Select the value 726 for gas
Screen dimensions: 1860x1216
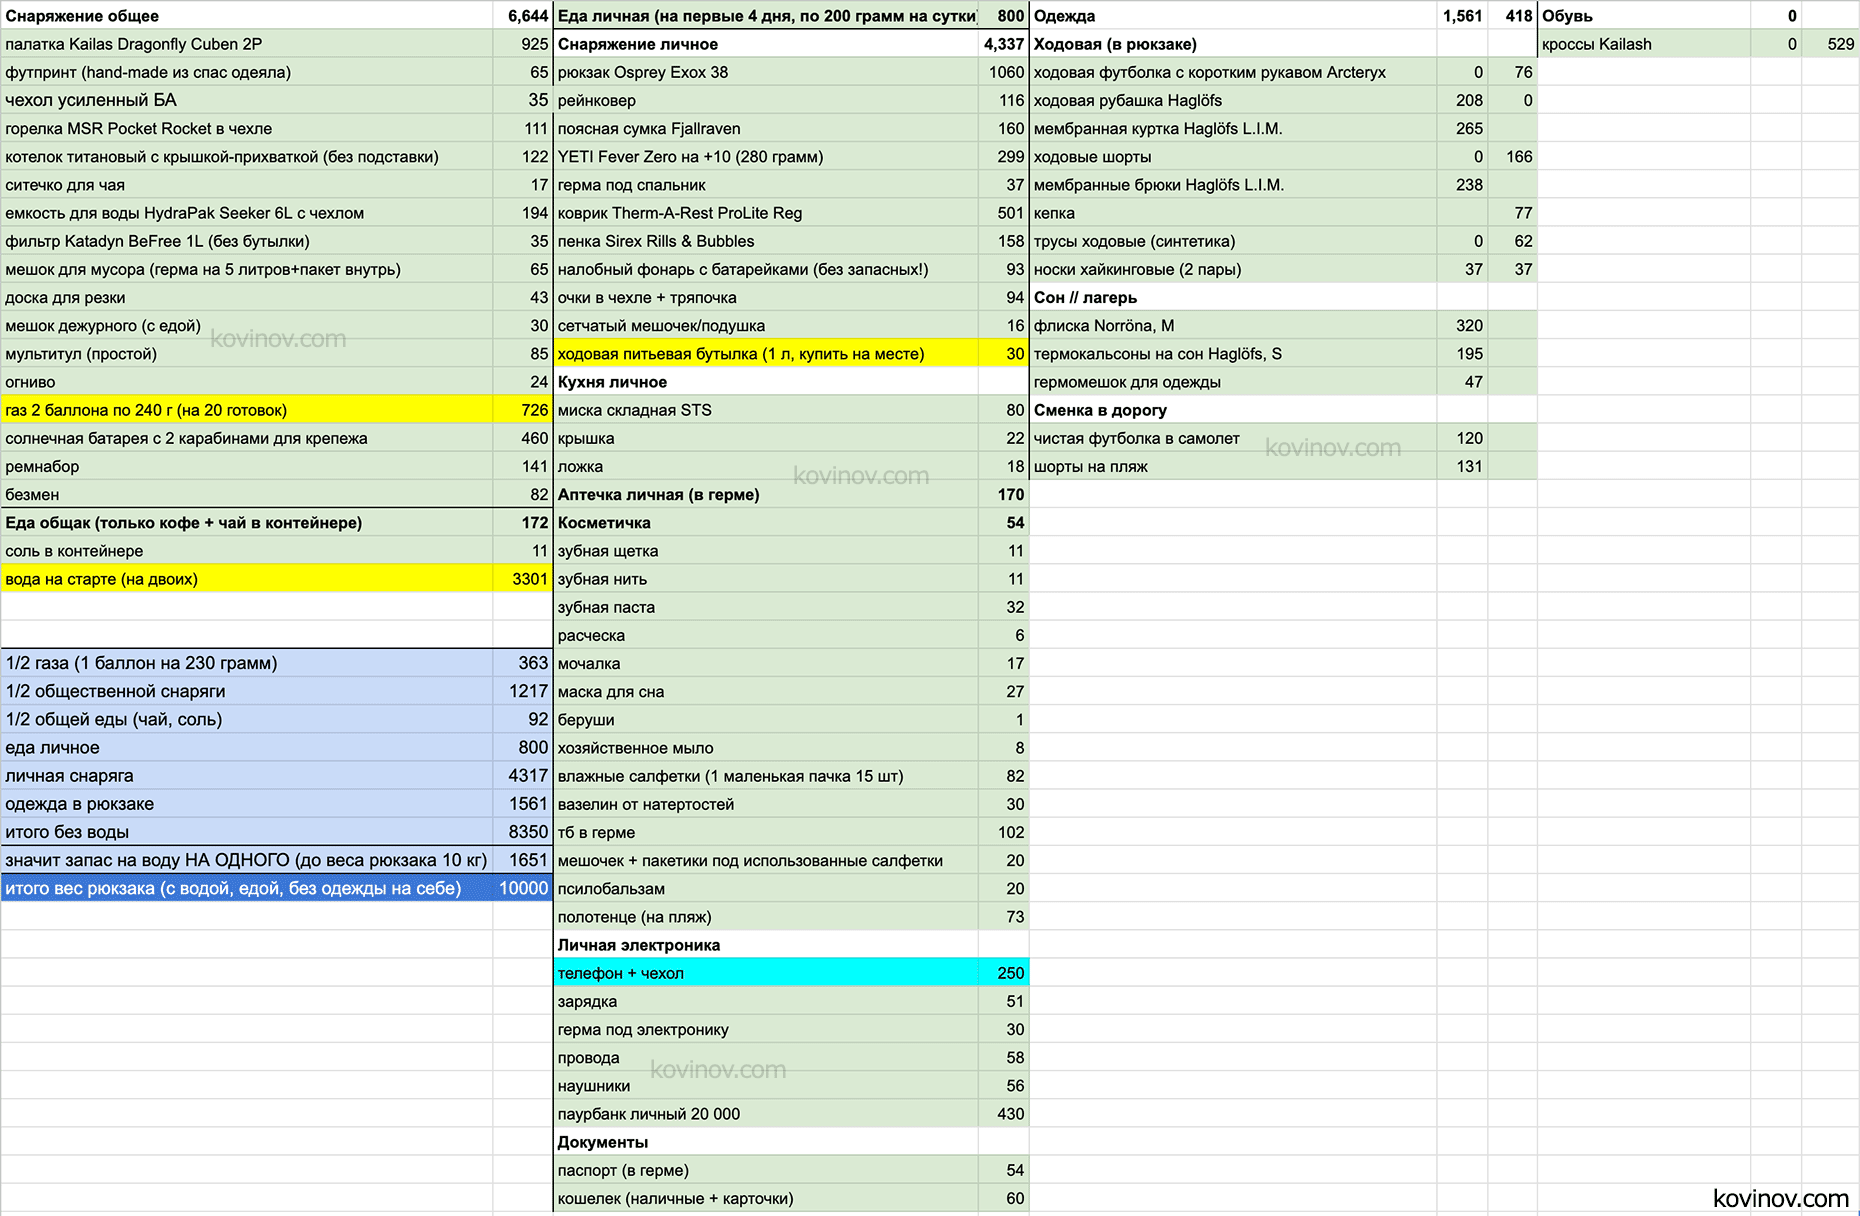click(523, 410)
